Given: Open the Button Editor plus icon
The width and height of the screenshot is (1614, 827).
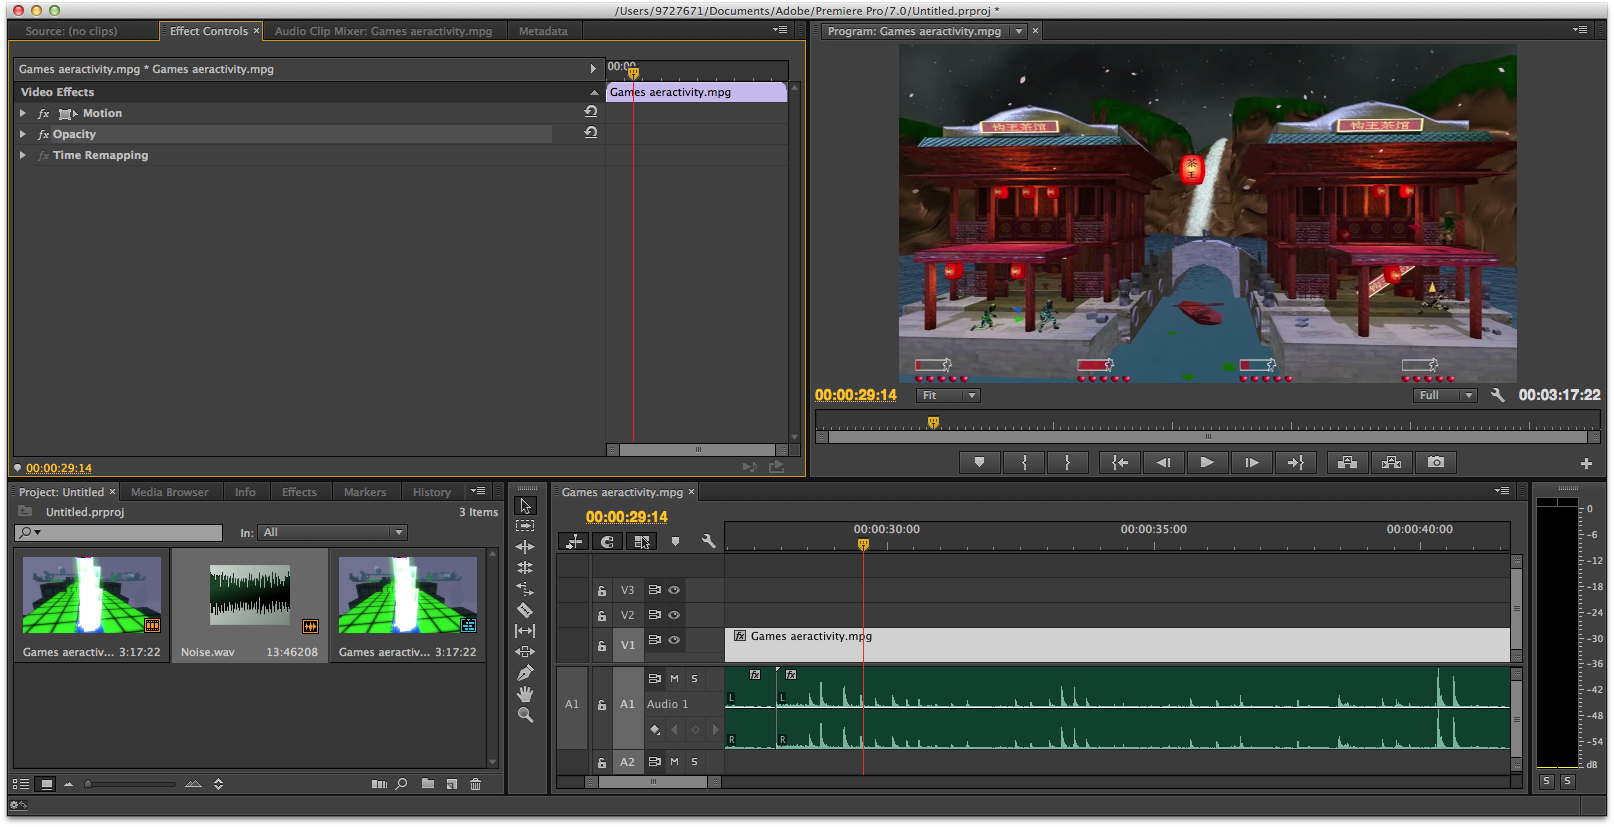Looking at the screenshot, I should pos(1586,463).
